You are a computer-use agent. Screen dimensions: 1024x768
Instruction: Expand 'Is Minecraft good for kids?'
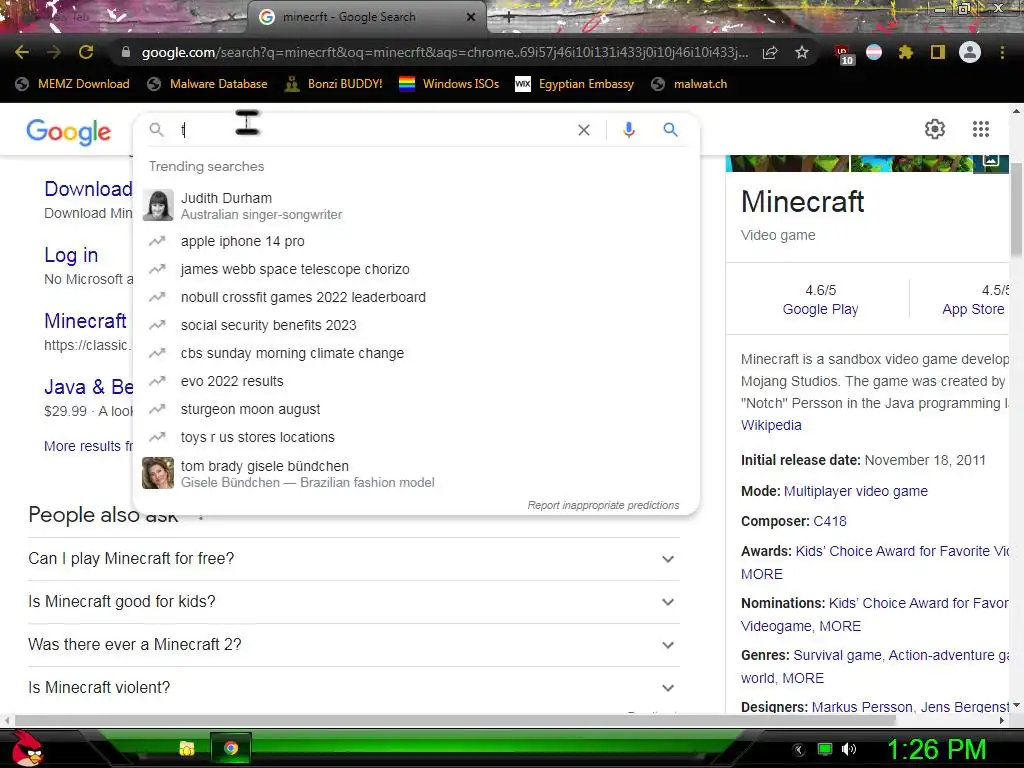click(354, 602)
